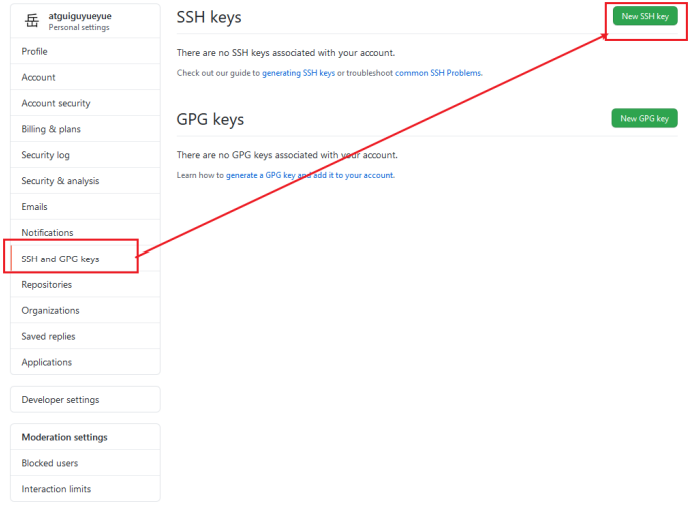Select Notifications in the sidebar

[47, 233]
